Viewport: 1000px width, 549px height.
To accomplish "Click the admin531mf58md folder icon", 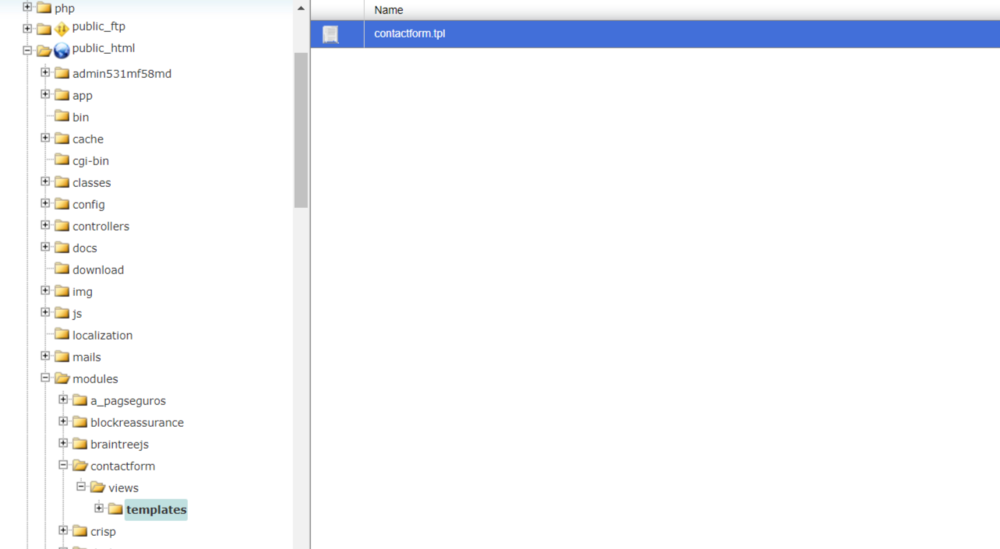I will 62,73.
